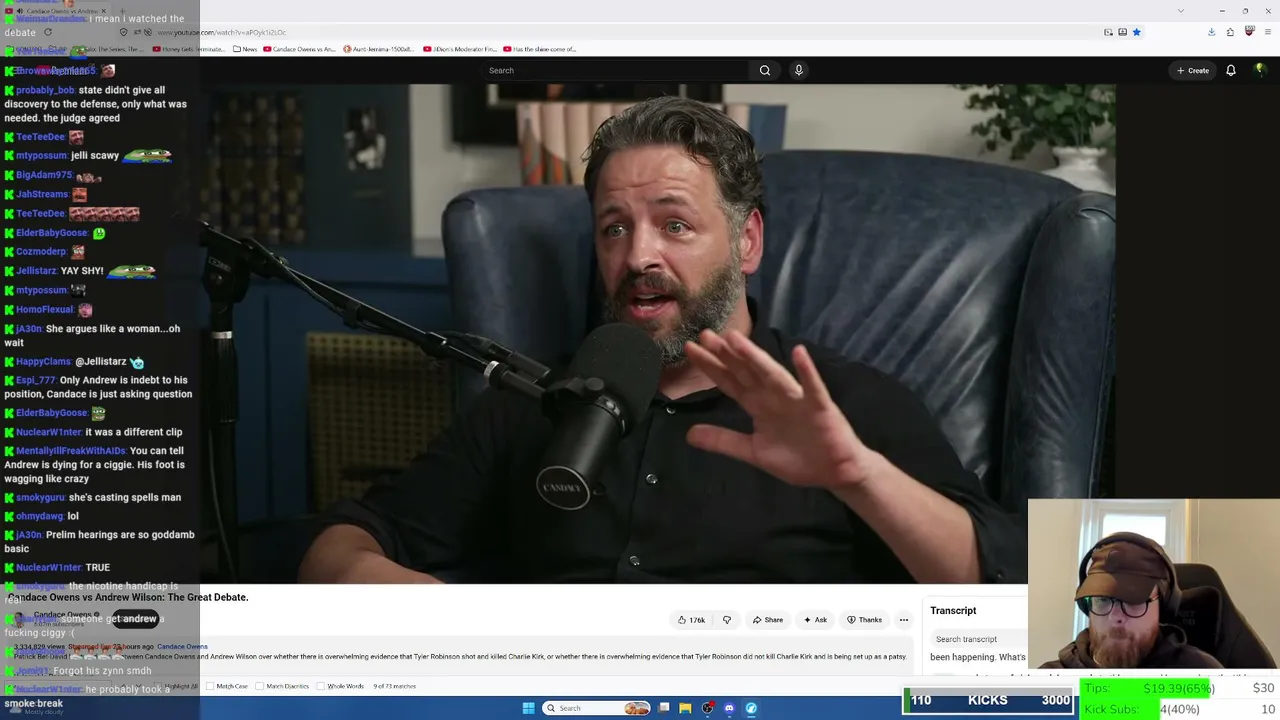1280x720 pixels.
Task: Expand the list all tabs chevron
Action: pos(1180,11)
